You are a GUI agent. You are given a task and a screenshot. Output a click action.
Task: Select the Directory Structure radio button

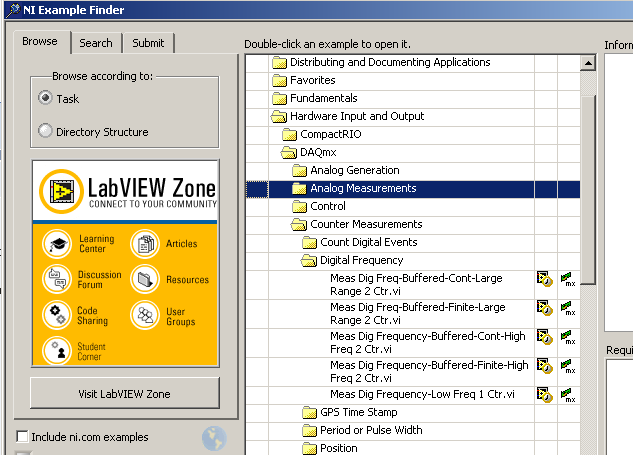pyautogui.click(x=45, y=130)
